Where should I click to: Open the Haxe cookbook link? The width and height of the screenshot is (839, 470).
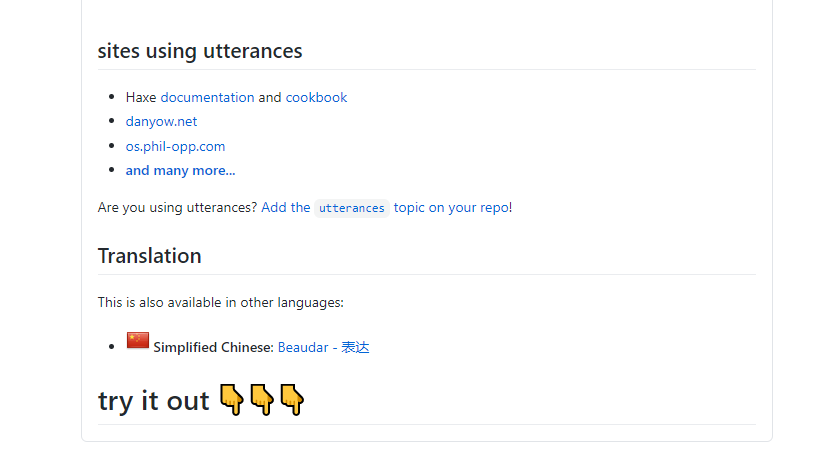pos(316,97)
